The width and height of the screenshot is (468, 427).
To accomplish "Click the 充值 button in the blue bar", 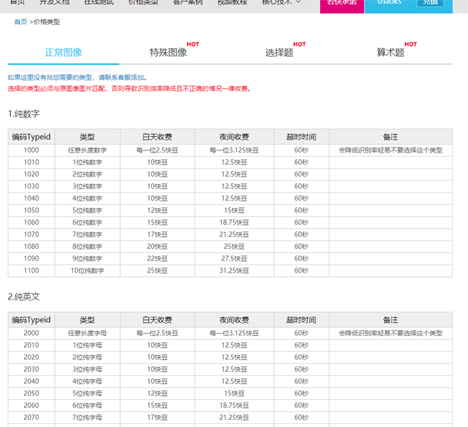I will coord(430,2).
